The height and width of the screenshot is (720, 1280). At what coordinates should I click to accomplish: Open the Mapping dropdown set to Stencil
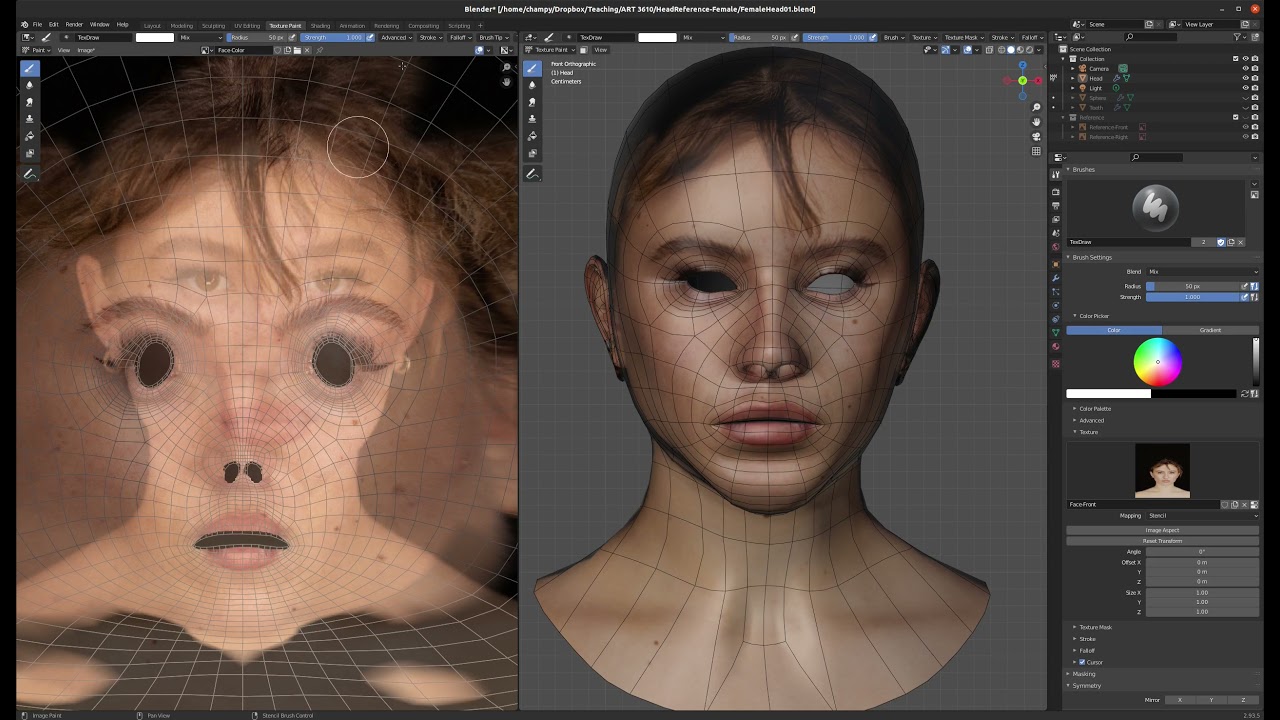point(1202,516)
